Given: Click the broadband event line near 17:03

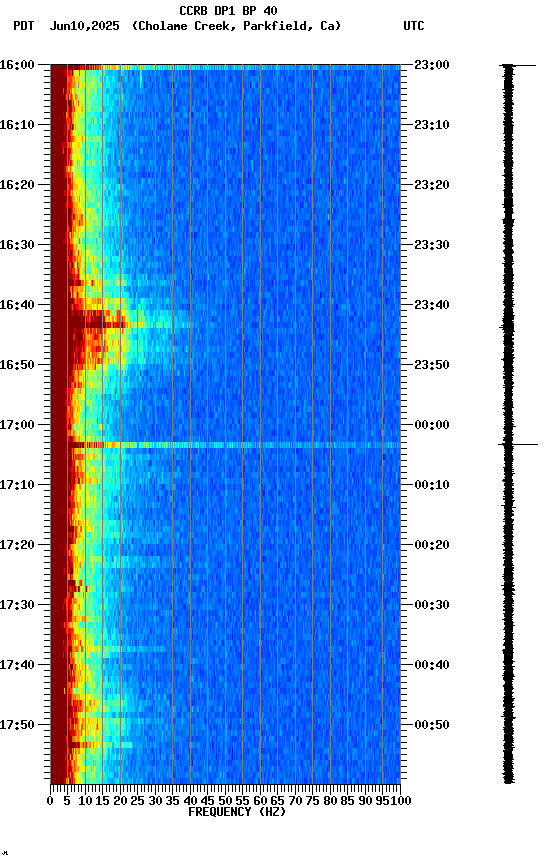Looking at the screenshot, I should click(x=225, y=445).
